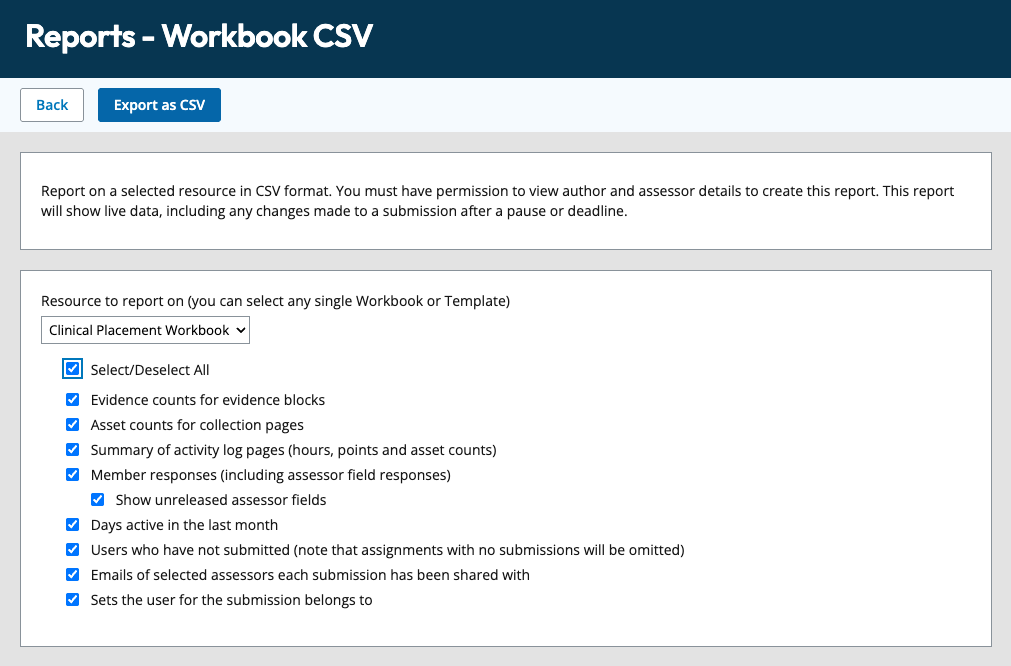
Task: Click the Days active in the last month label
Action: click(184, 525)
